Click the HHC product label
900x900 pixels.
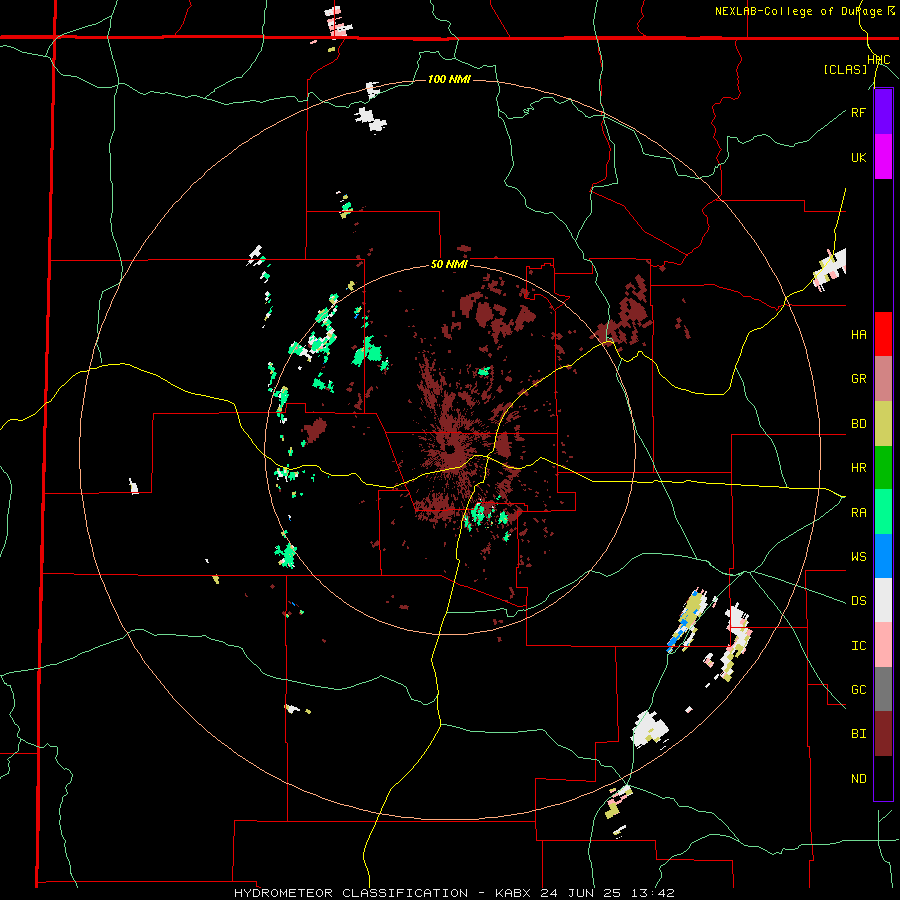(x=879, y=59)
